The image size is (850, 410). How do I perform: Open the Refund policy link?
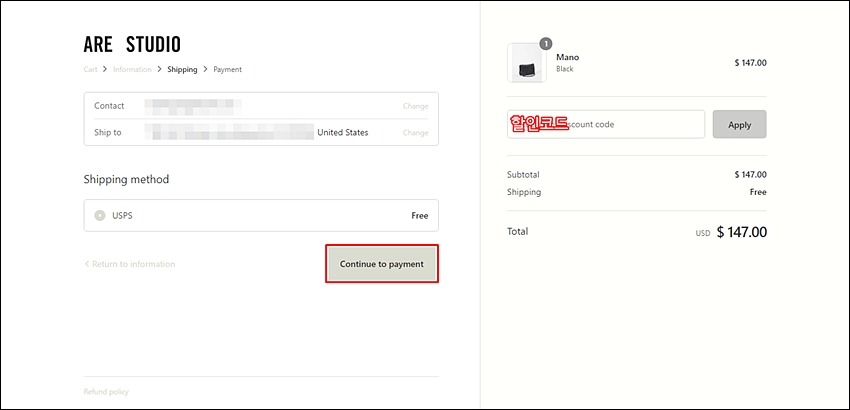coord(106,392)
